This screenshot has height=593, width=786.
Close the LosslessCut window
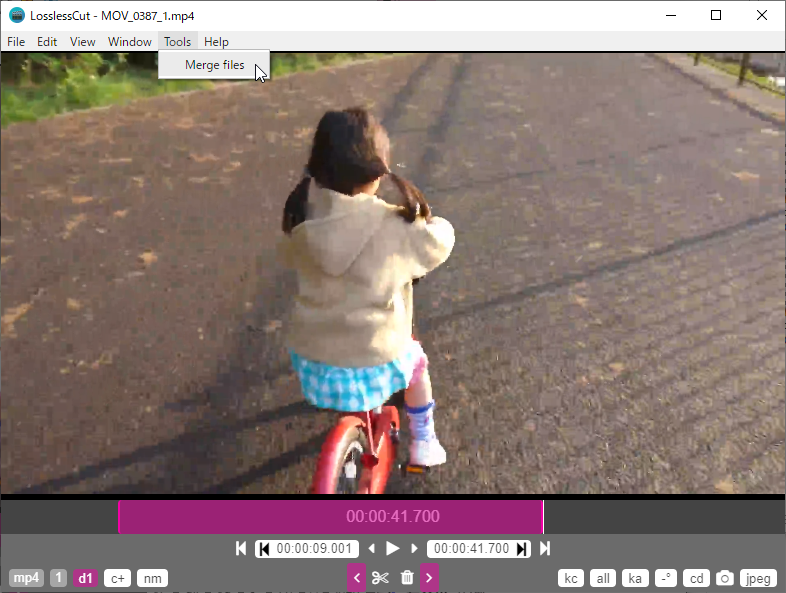[x=762, y=16]
